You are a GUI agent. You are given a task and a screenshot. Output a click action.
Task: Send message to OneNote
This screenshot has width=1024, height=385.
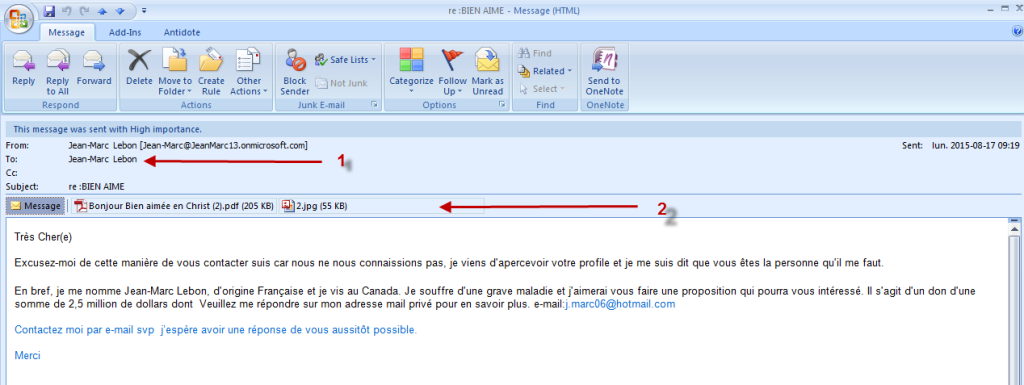604,72
